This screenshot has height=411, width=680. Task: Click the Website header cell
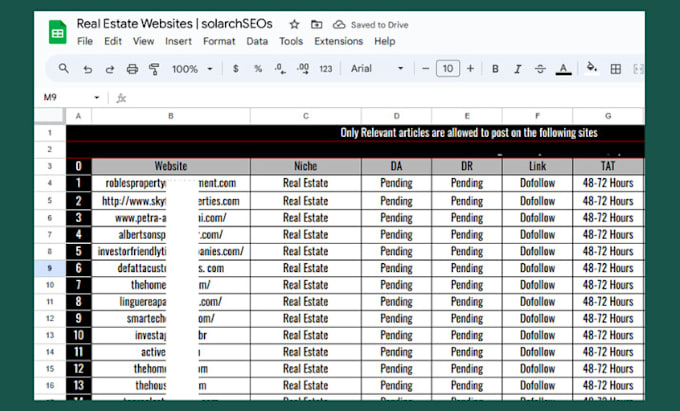pyautogui.click(x=171, y=166)
